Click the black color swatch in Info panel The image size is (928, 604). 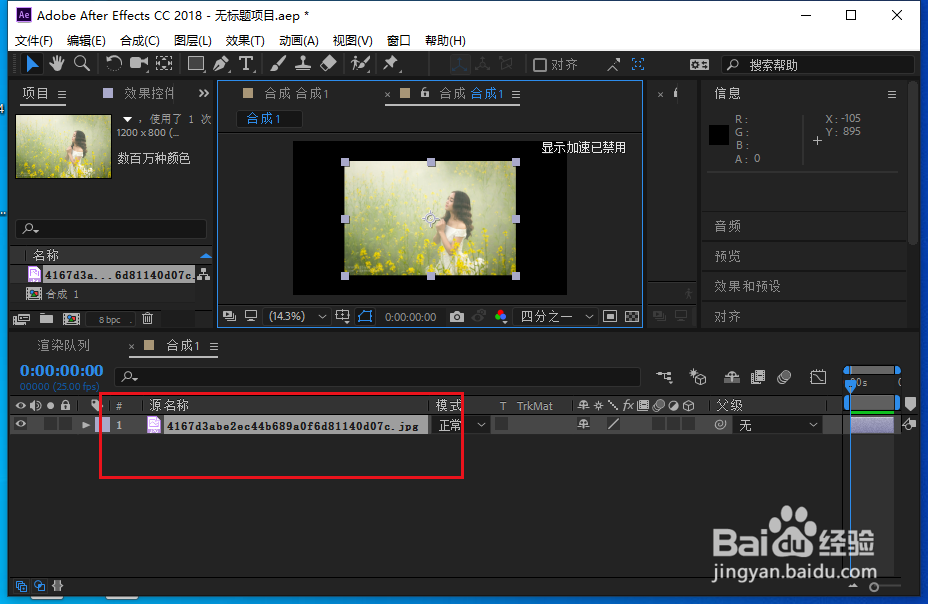click(x=718, y=135)
